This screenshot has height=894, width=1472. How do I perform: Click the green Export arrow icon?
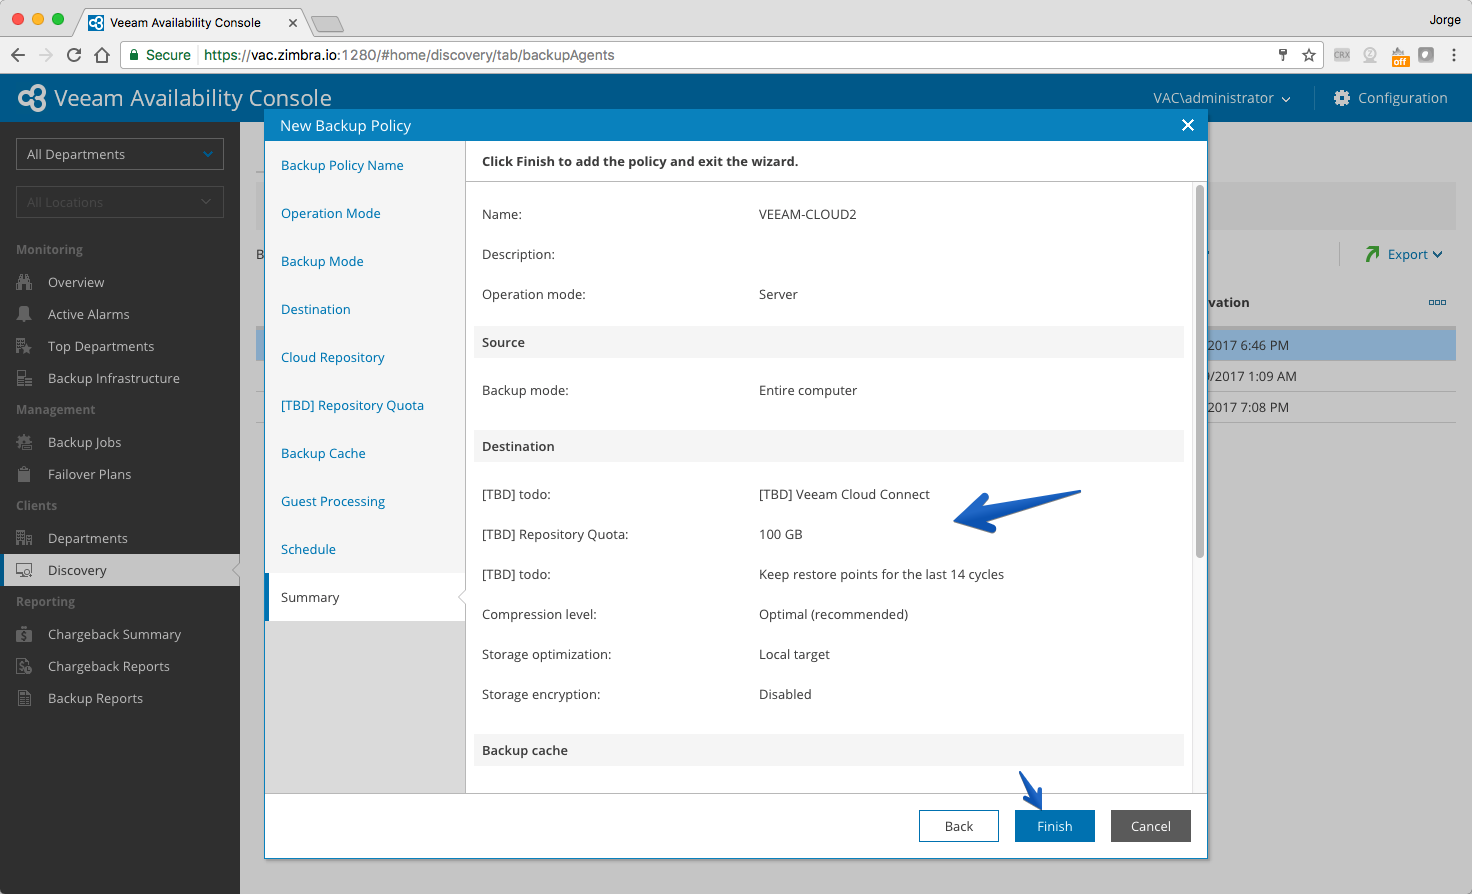pos(1372,254)
